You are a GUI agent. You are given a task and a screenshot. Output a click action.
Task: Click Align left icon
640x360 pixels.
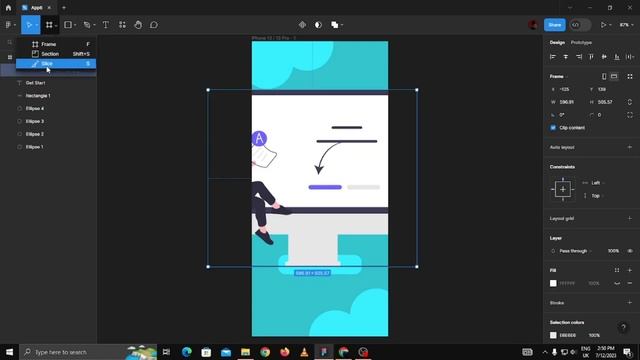tap(553, 57)
